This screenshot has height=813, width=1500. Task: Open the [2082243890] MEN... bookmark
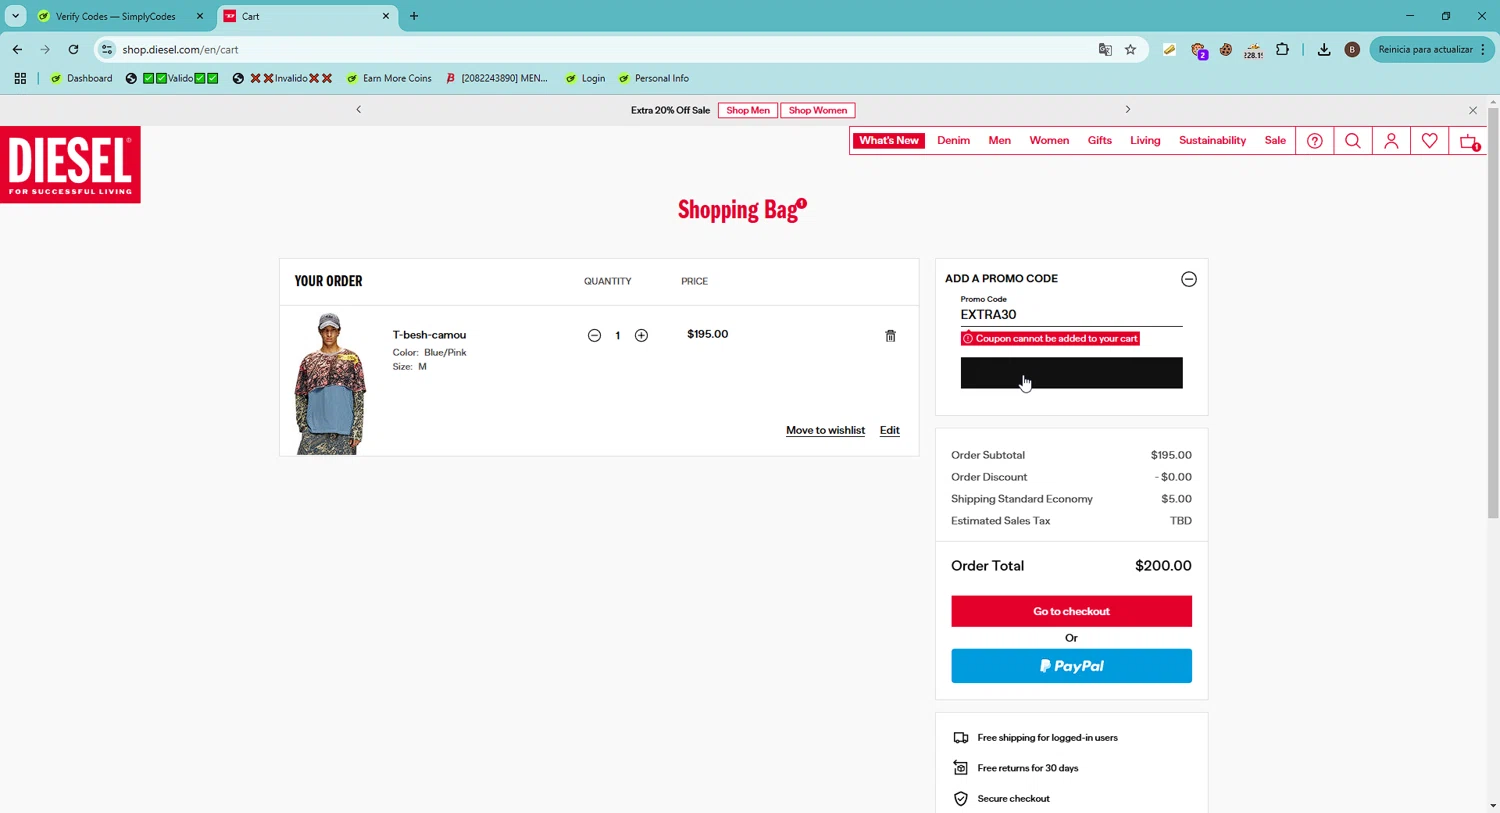click(x=497, y=78)
